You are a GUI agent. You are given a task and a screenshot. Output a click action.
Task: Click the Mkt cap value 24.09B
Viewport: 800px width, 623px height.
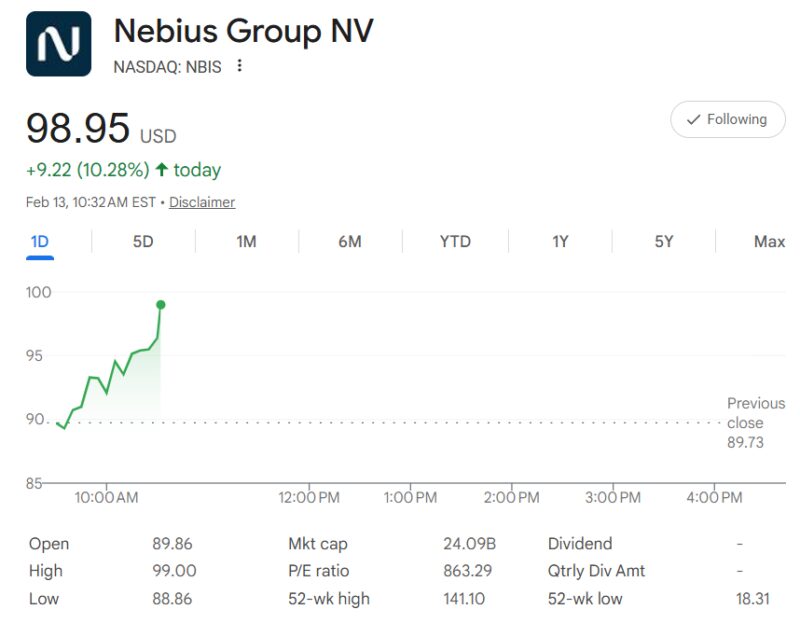point(469,544)
